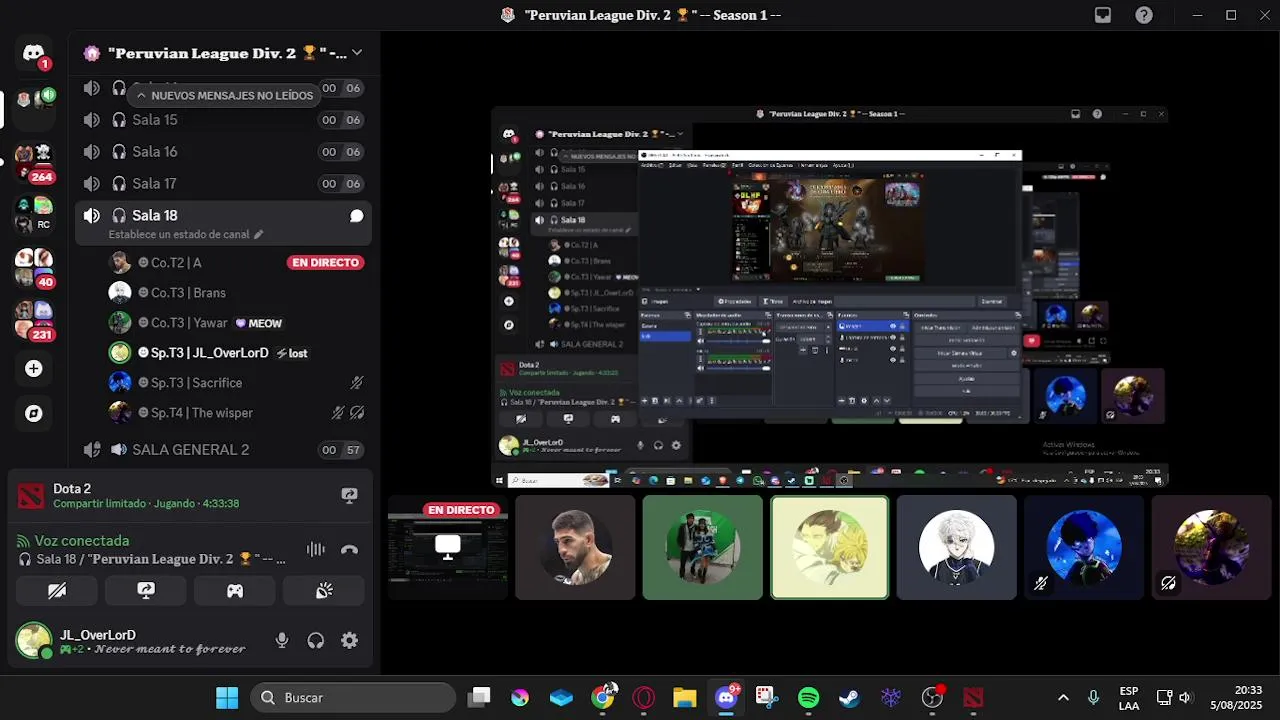This screenshot has height=720, width=1280.
Task: Open the soundboard button
Action: click(324, 591)
